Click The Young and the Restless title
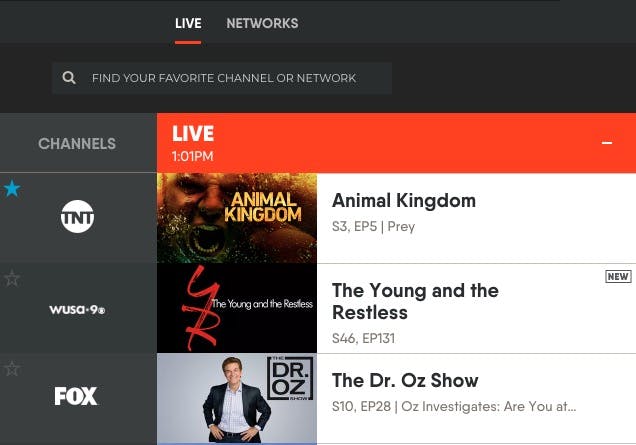The width and height of the screenshot is (636, 445). [415, 301]
